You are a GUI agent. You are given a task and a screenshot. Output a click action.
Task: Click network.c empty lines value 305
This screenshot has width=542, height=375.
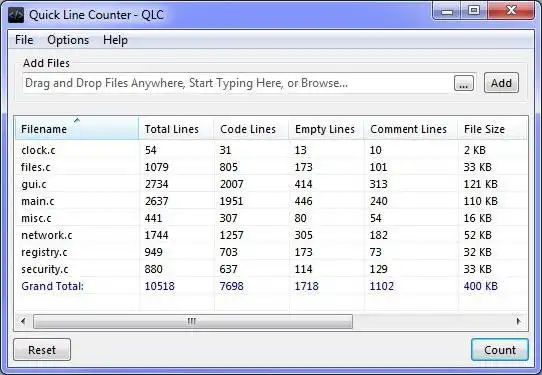point(303,235)
